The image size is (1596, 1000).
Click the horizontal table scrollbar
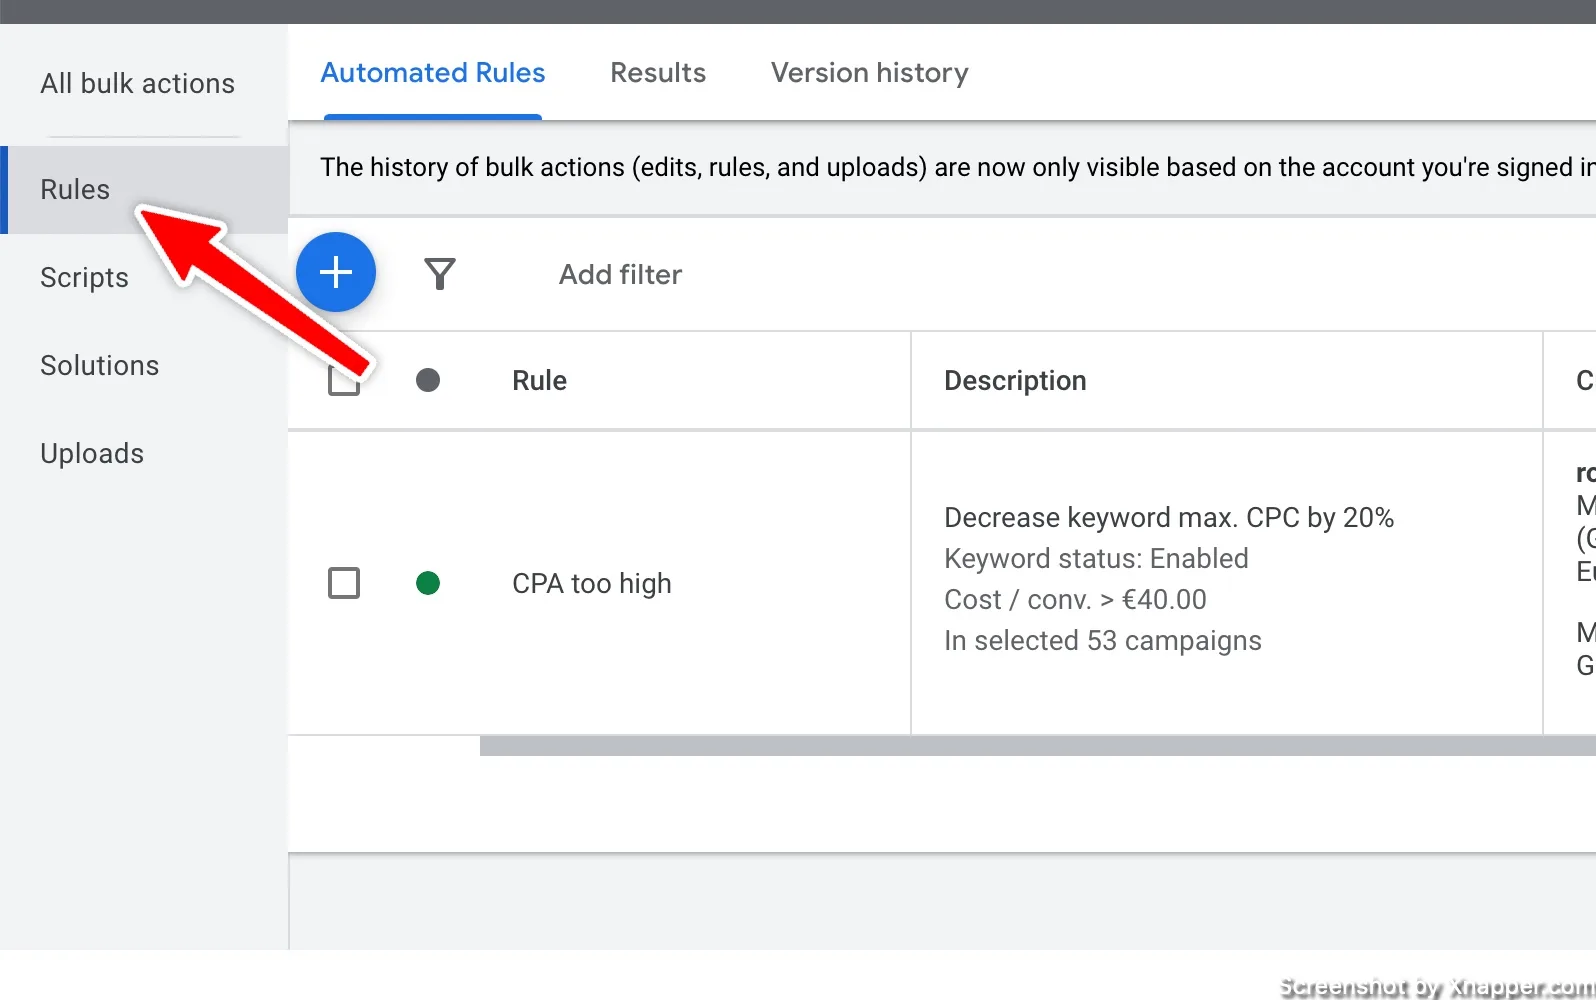pos(1038,746)
